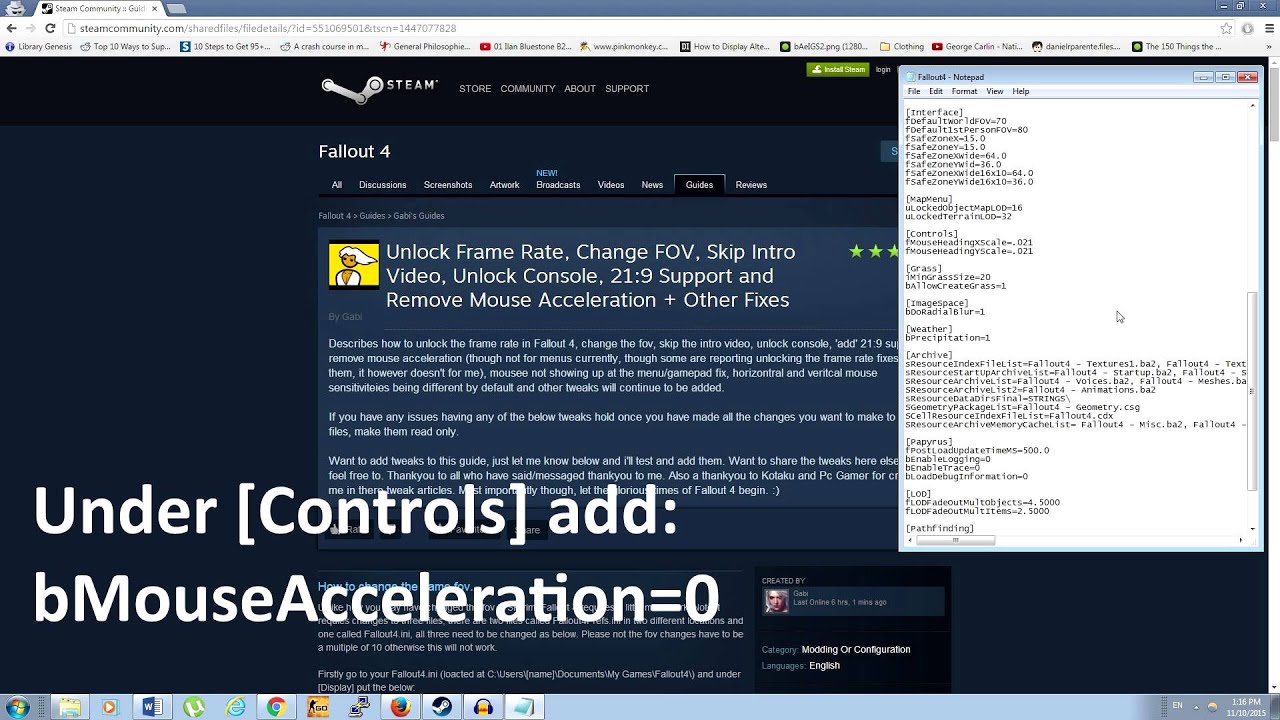Click the login link on Steam
The width and height of the screenshot is (1280, 720).
click(x=883, y=69)
